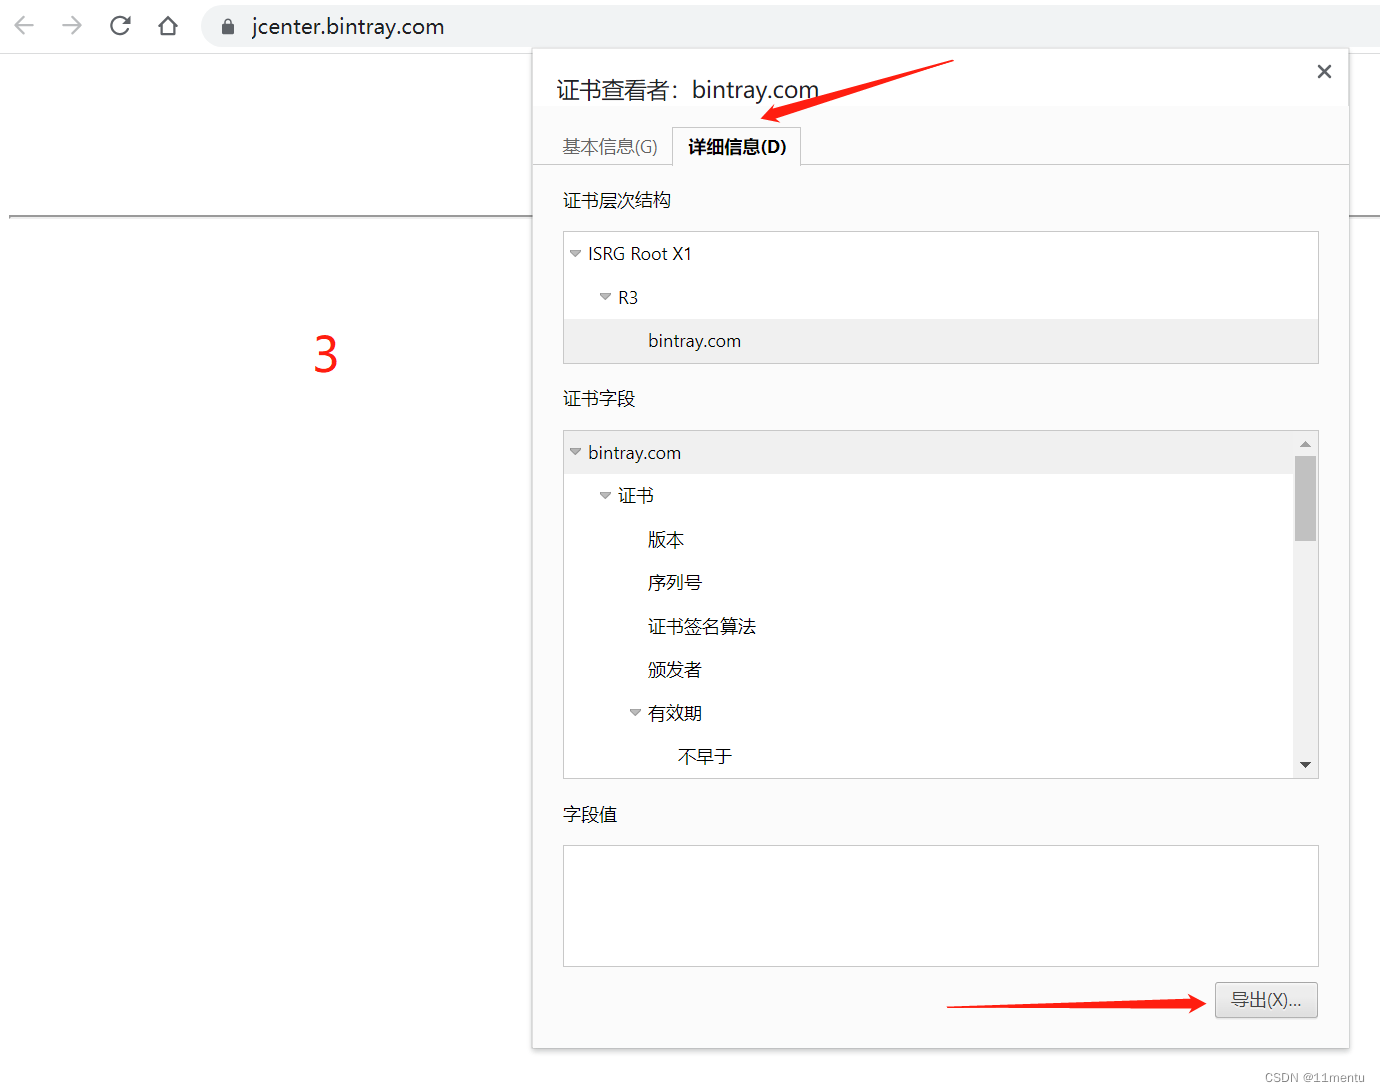1380x1092 pixels.
Task: Reload the page with refresh icon
Action: click(120, 26)
